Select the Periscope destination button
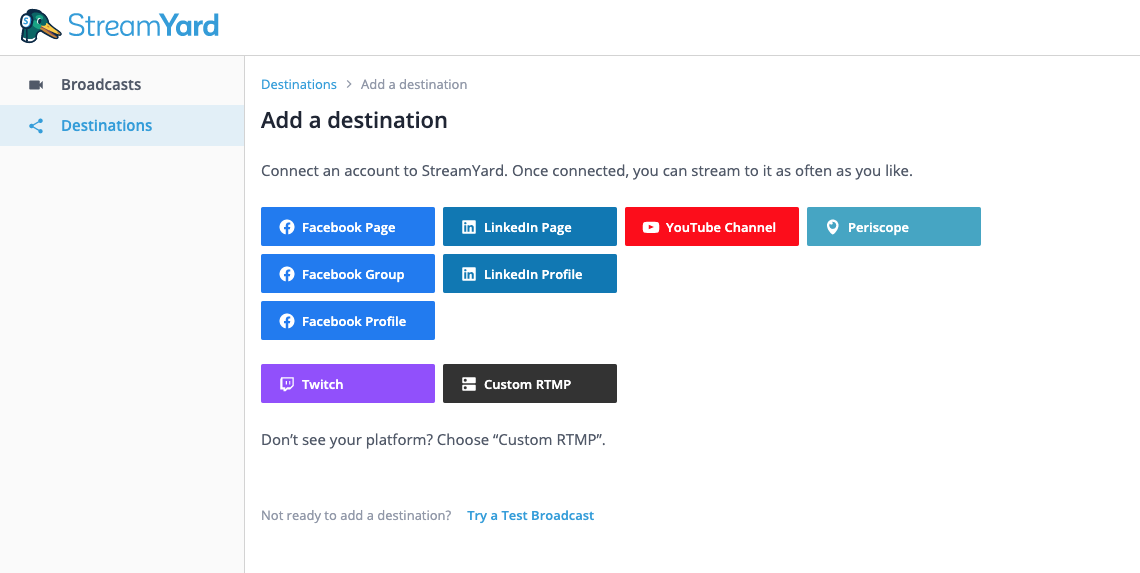The image size is (1140, 573). tap(894, 227)
